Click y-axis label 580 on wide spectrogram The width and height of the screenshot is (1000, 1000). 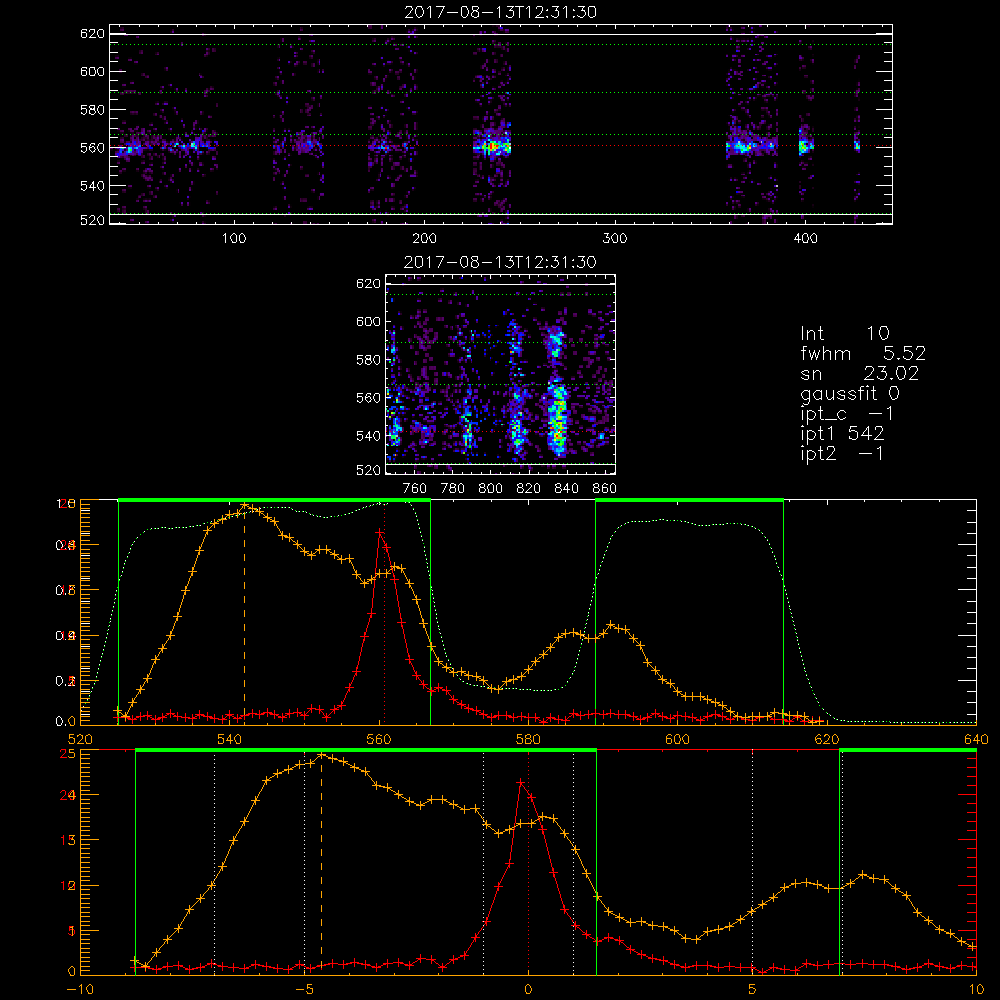92,110
